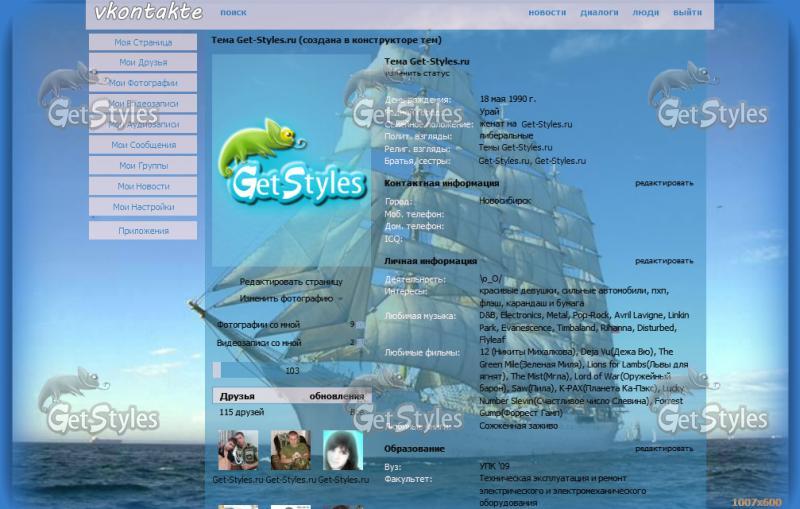Screen dimensions: 800x509
Task: Open Мои Группы from the sidebar
Action: 143,166
